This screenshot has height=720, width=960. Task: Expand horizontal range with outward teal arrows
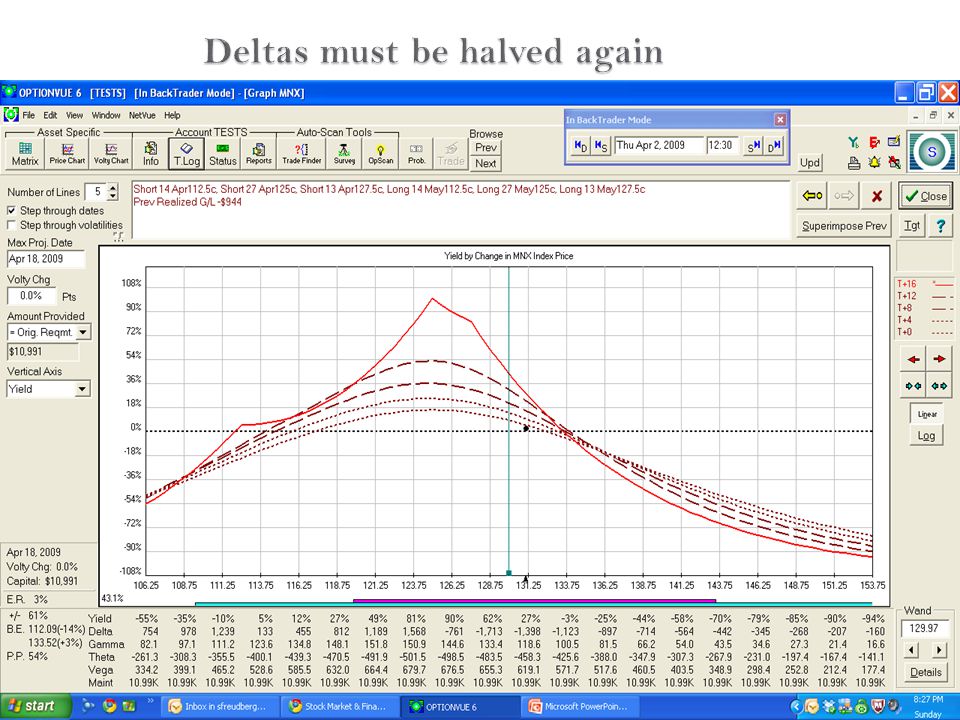(939, 386)
